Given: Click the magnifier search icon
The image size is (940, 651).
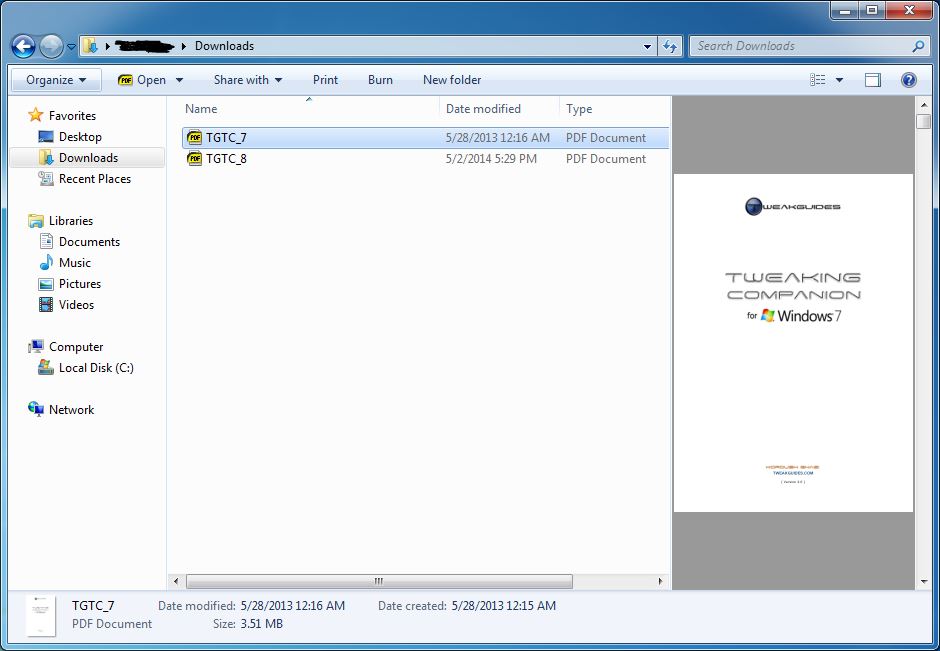Looking at the screenshot, I should 918,46.
